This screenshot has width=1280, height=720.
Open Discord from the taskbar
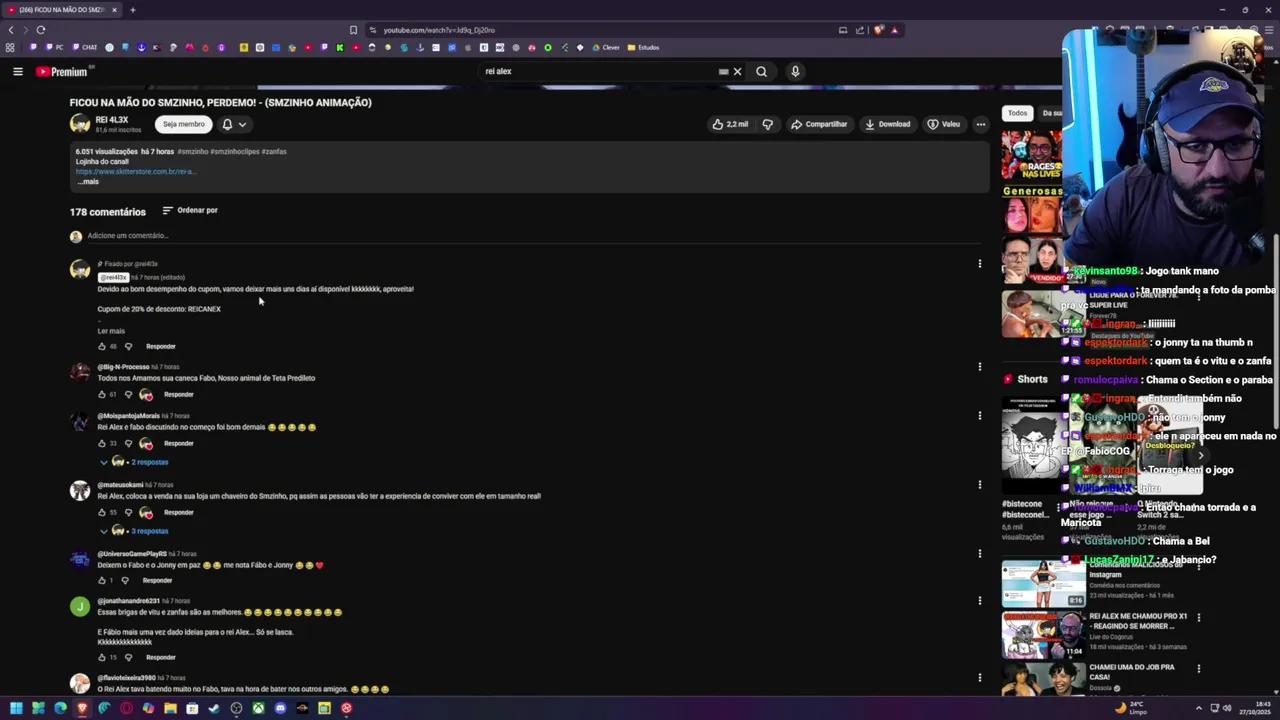tap(280, 708)
